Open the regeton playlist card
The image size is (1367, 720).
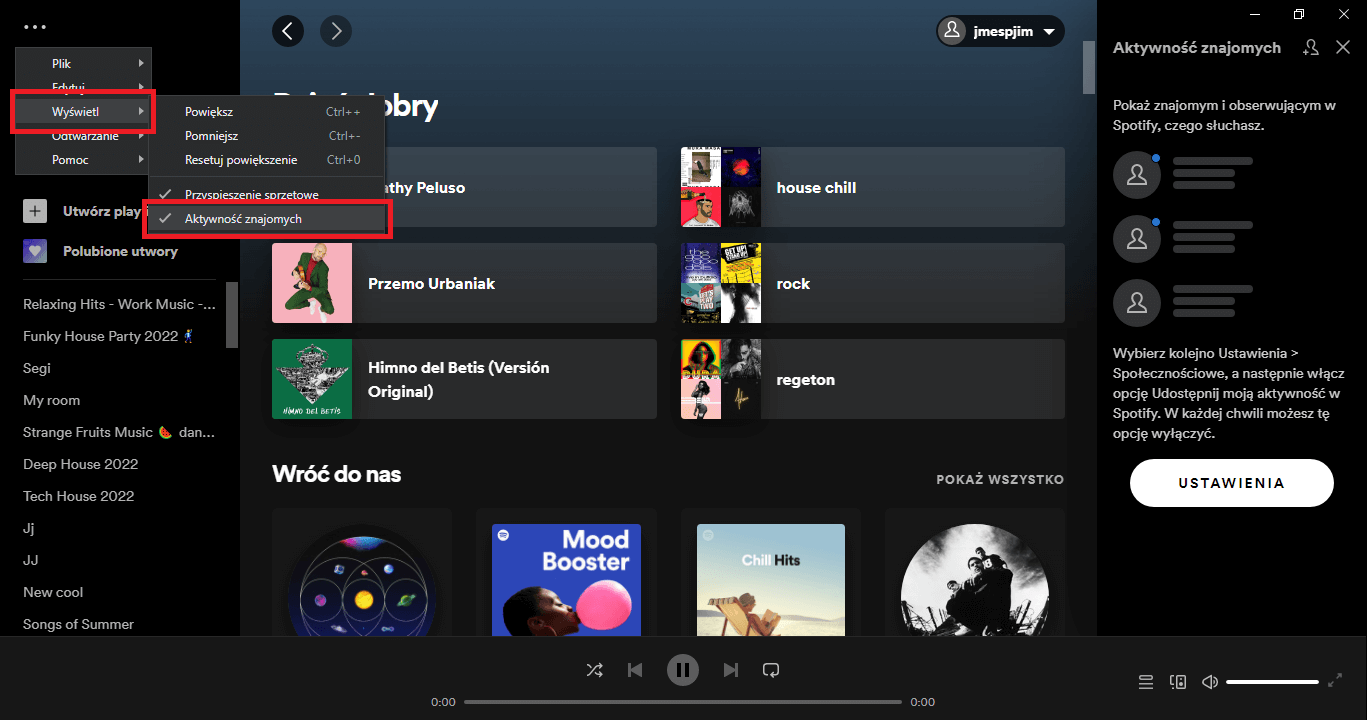coord(873,379)
